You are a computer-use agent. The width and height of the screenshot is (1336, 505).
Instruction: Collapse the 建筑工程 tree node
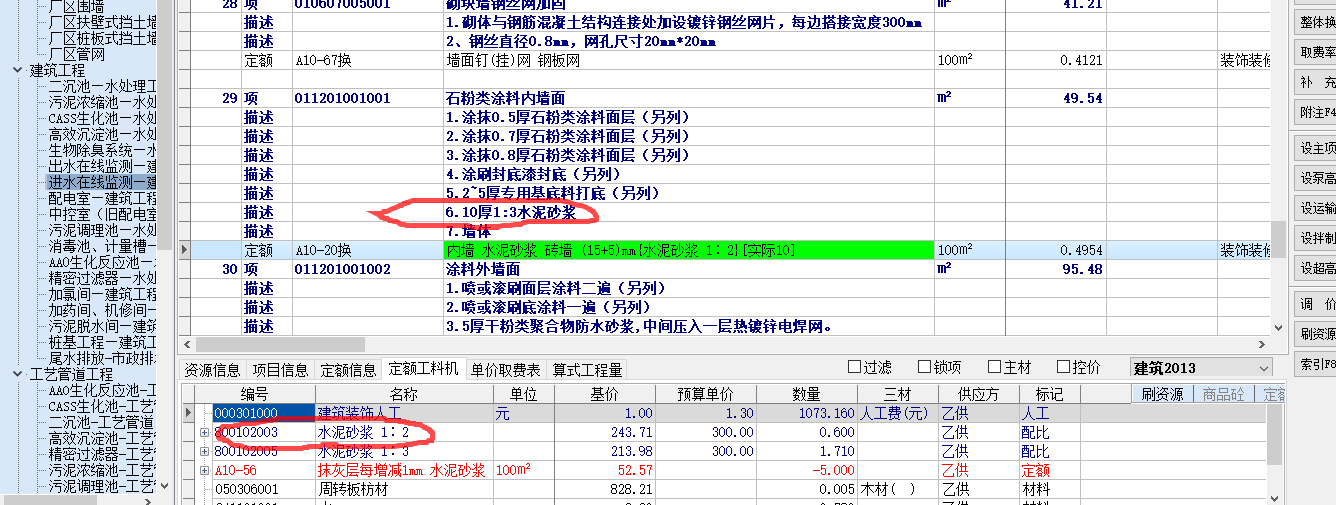18,70
